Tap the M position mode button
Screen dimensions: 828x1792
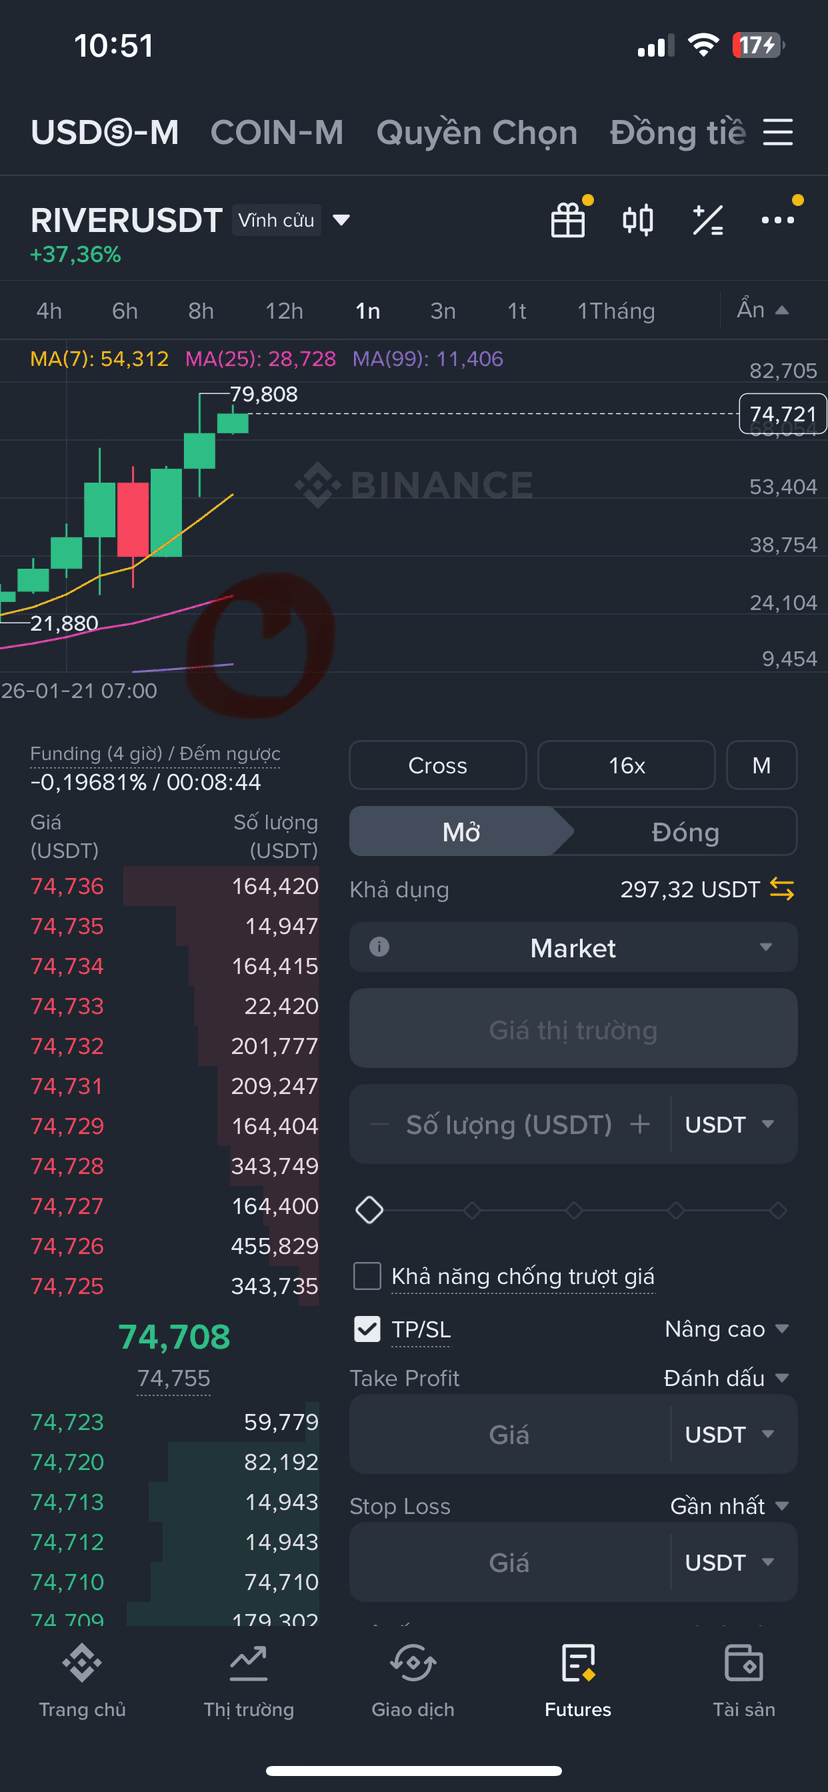coord(762,765)
